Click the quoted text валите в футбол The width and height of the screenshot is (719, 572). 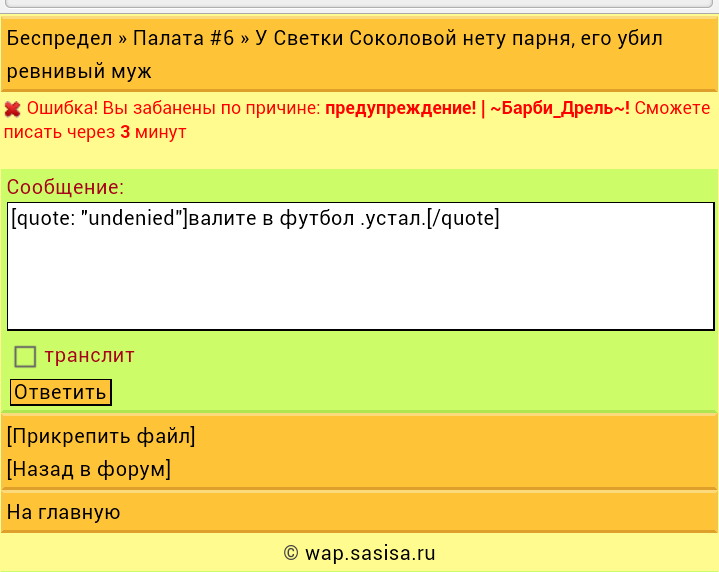[270, 218]
